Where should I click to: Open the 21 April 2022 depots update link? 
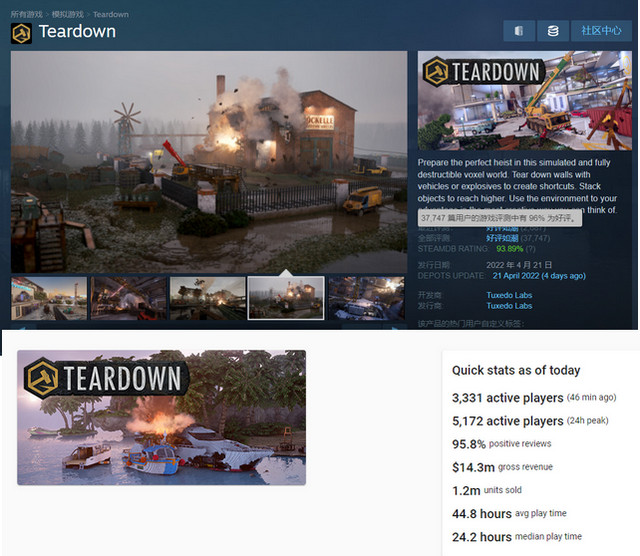(x=539, y=276)
